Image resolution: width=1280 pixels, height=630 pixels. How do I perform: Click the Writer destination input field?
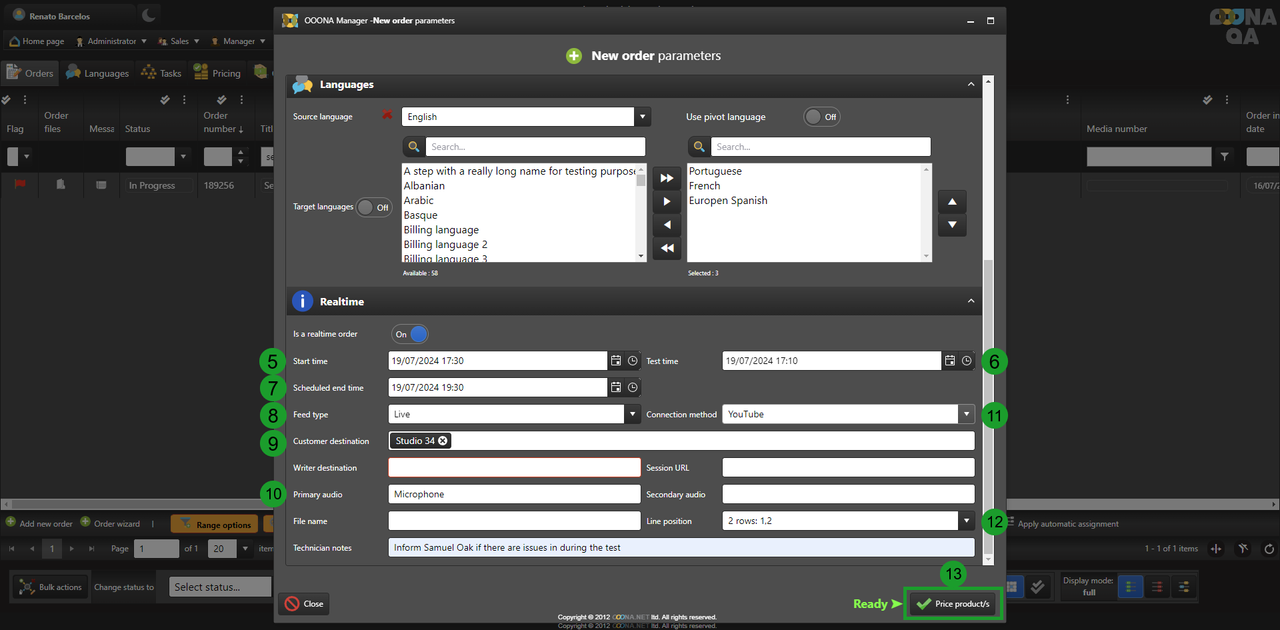tap(514, 468)
